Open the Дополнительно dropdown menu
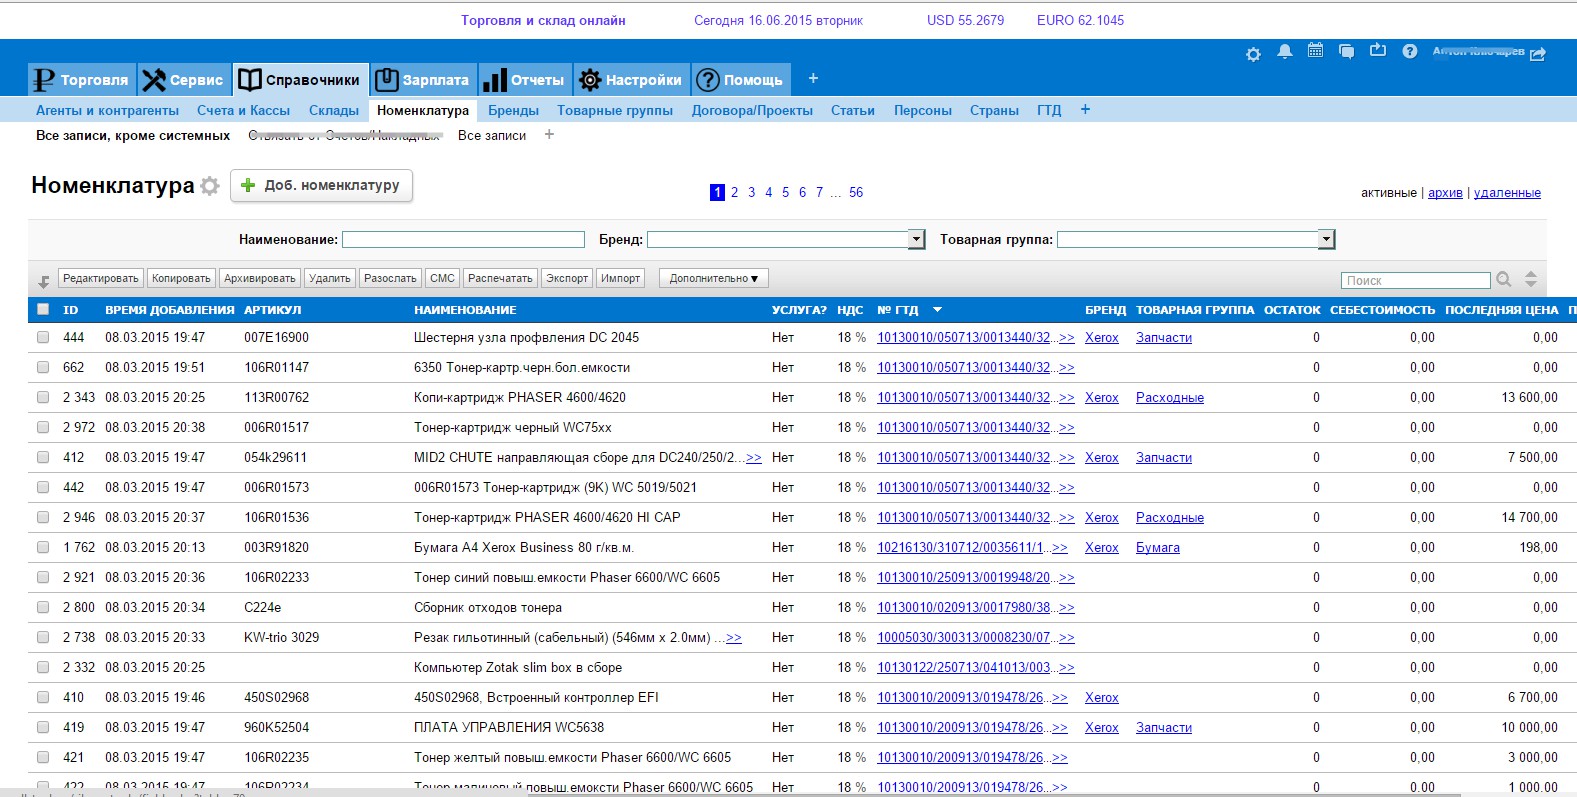 pos(713,278)
